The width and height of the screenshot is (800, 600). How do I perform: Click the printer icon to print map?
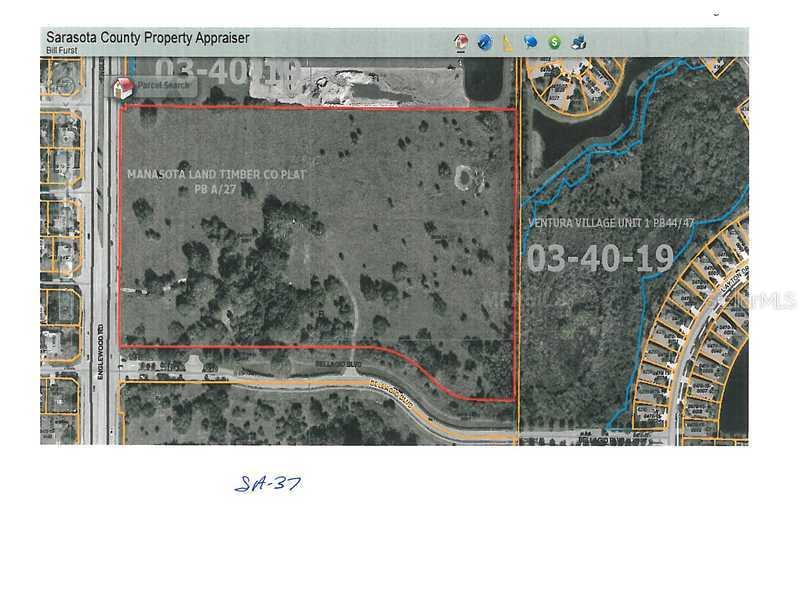pyautogui.click(x=578, y=42)
